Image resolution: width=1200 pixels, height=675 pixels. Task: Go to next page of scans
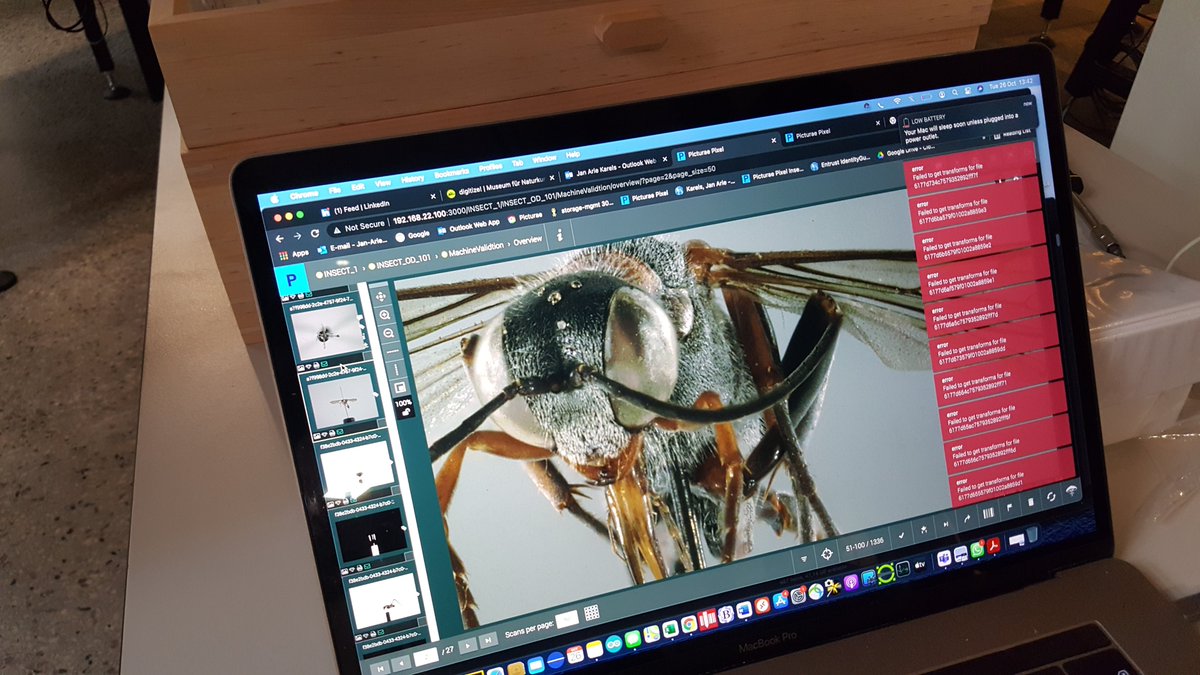[x=467, y=646]
